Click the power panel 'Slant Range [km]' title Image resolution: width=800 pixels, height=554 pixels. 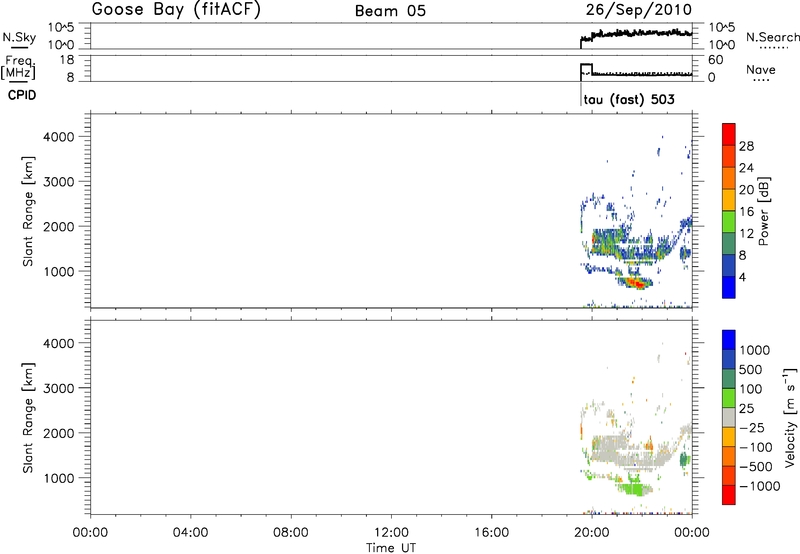(28, 211)
